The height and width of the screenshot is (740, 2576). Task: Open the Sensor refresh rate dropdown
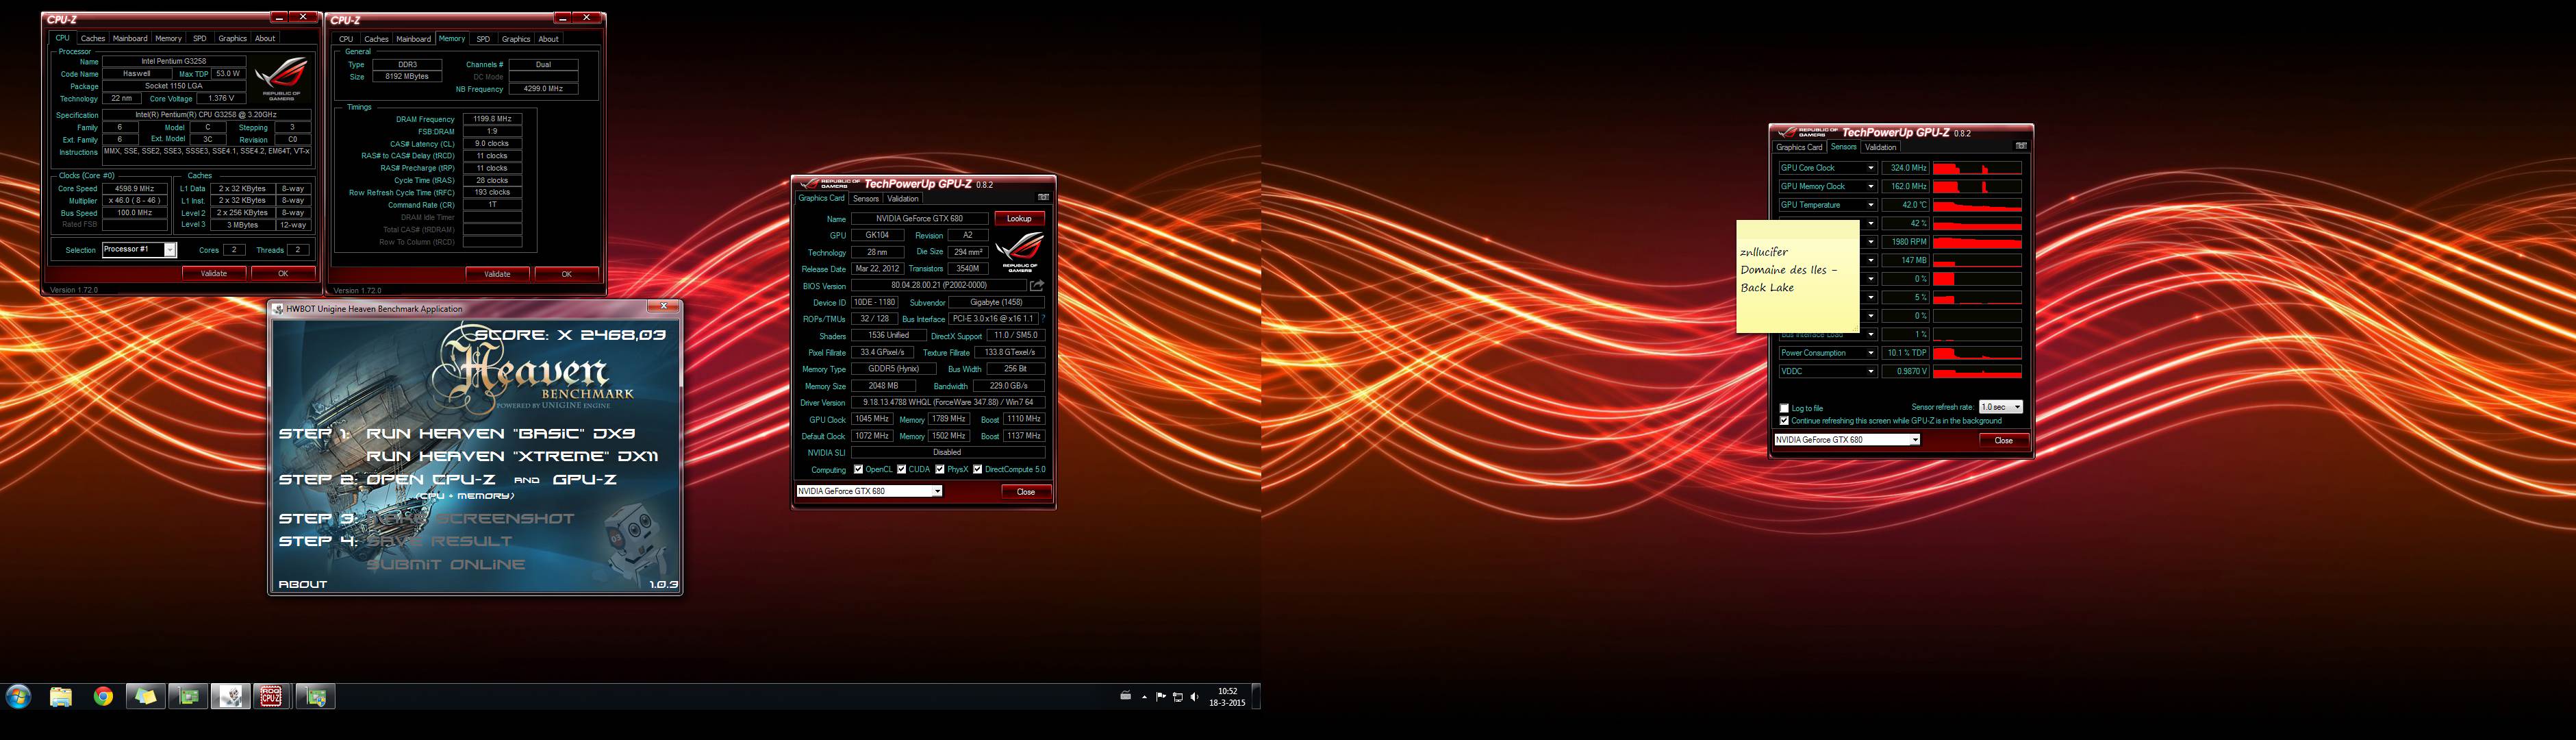[x=2001, y=407]
